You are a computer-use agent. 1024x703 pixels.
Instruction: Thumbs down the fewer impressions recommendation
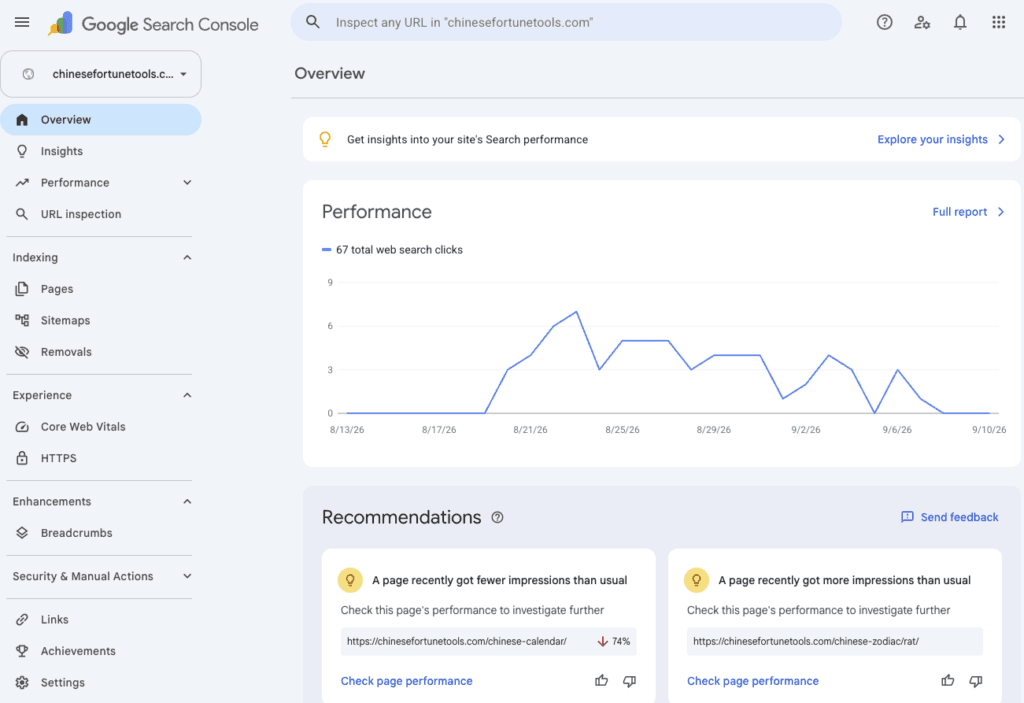(630, 681)
